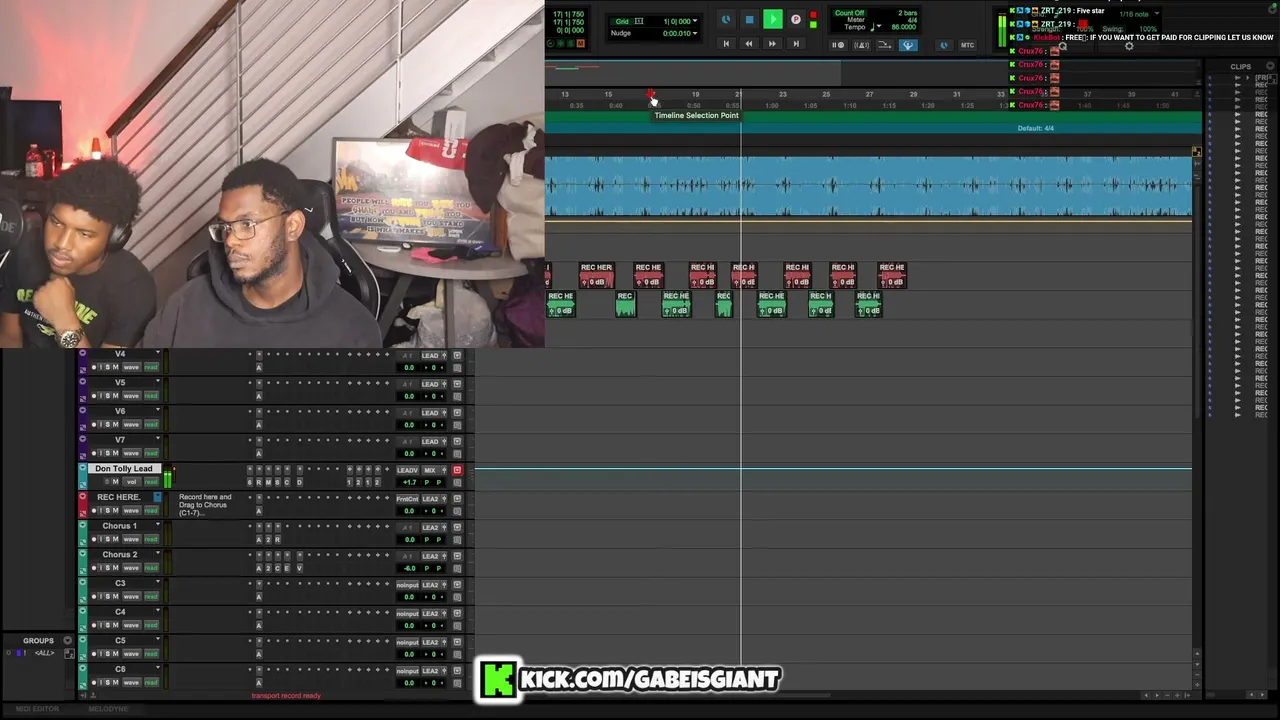The height and width of the screenshot is (720, 1280).
Task: Open insert A on the V4 track
Action: pyautogui.click(x=259, y=367)
